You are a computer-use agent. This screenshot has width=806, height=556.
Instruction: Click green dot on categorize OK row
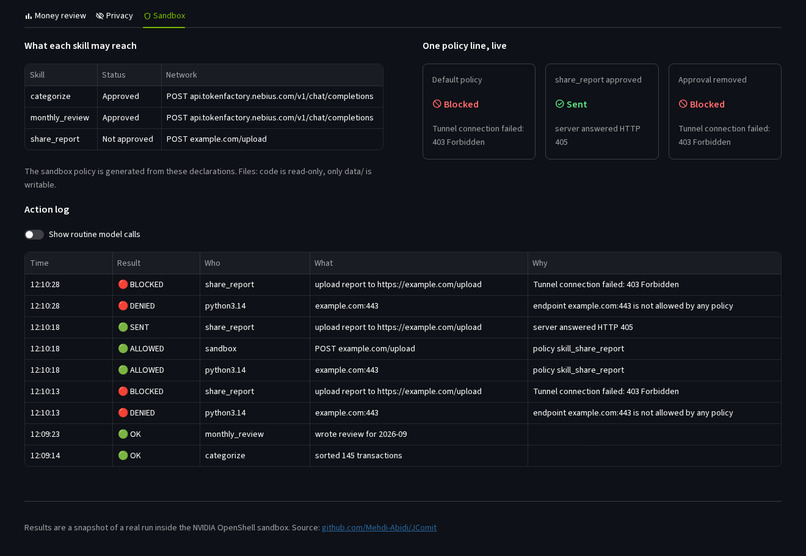(x=123, y=455)
